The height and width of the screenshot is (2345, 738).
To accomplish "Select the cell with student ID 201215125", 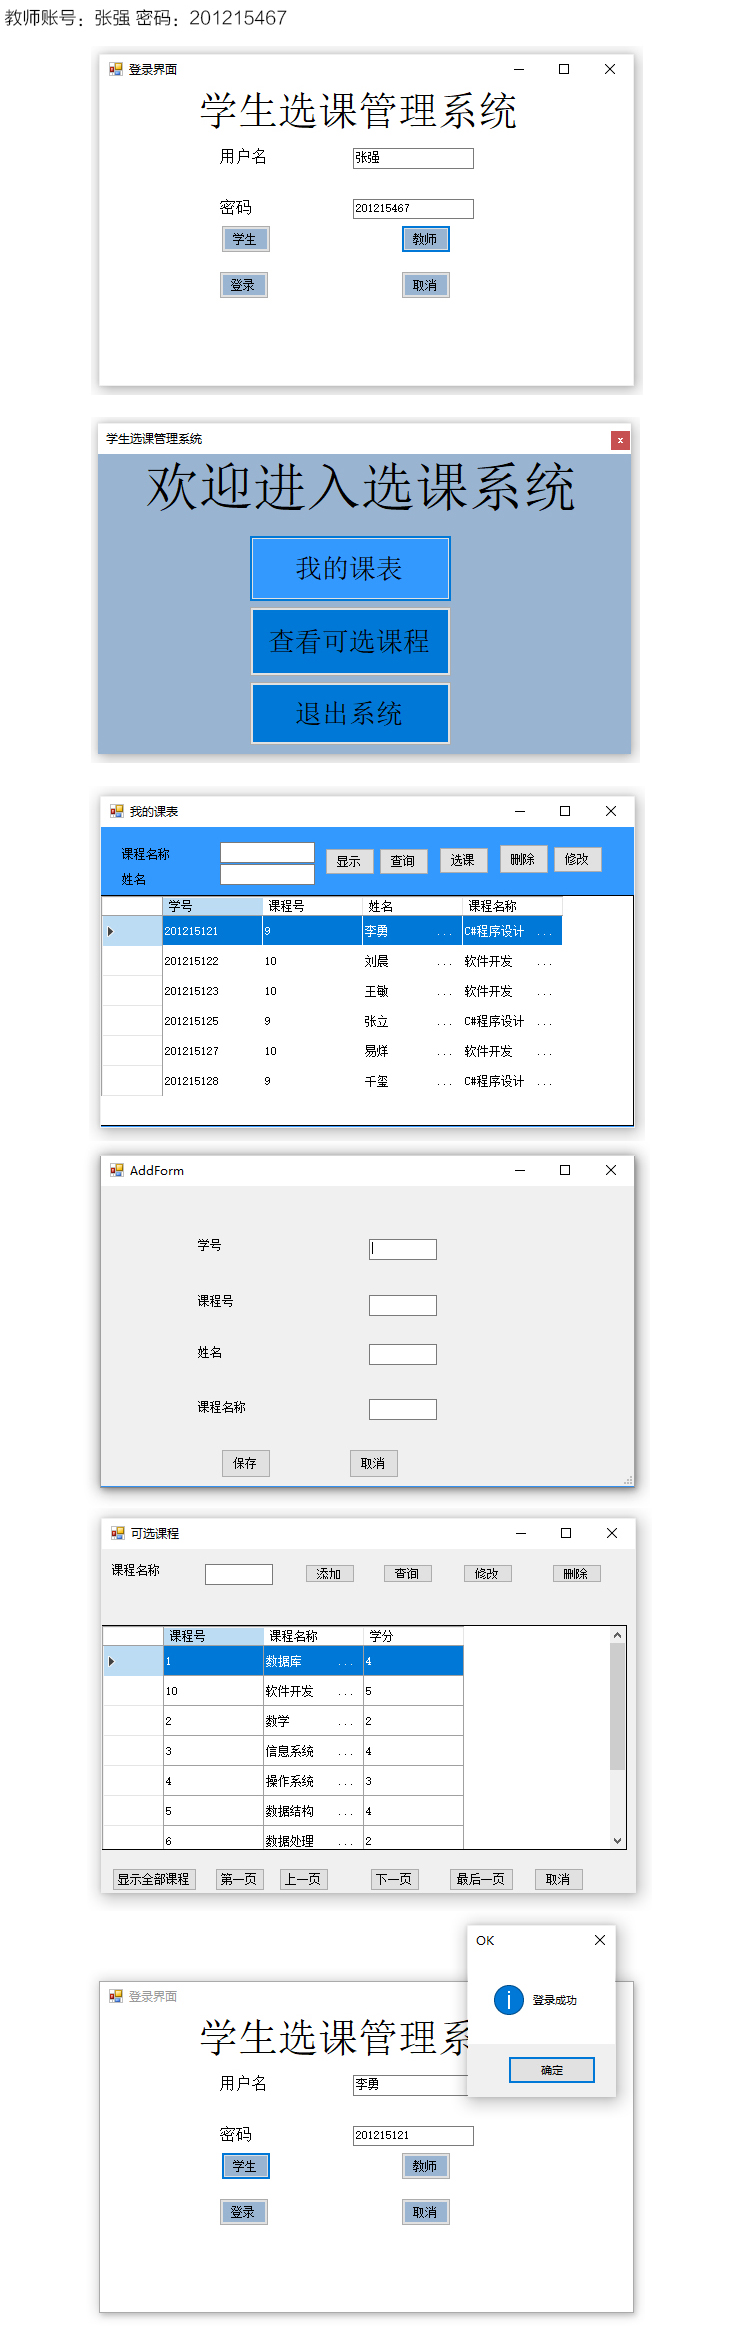I will point(212,1021).
